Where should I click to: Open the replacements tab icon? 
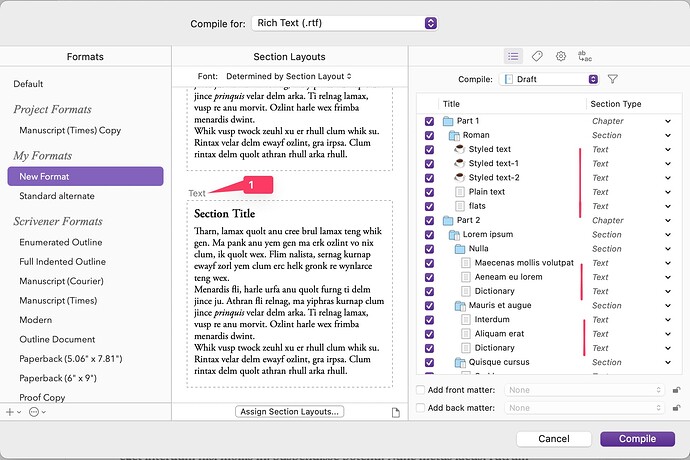pyautogui.click(x=585, y=56)
